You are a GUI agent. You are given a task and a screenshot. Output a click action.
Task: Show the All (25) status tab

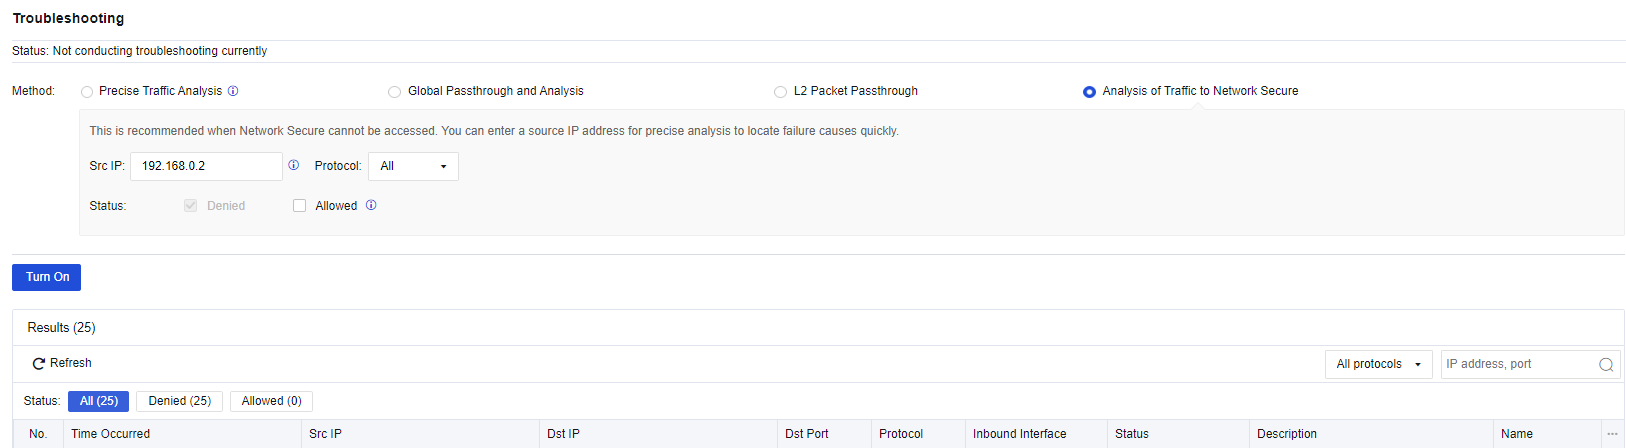[x=98, y=401]
